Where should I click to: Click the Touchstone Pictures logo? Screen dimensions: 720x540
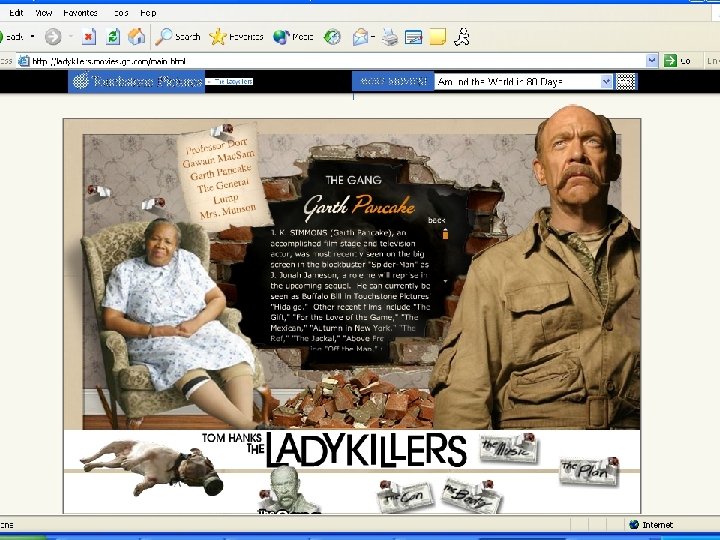[136, 81]
